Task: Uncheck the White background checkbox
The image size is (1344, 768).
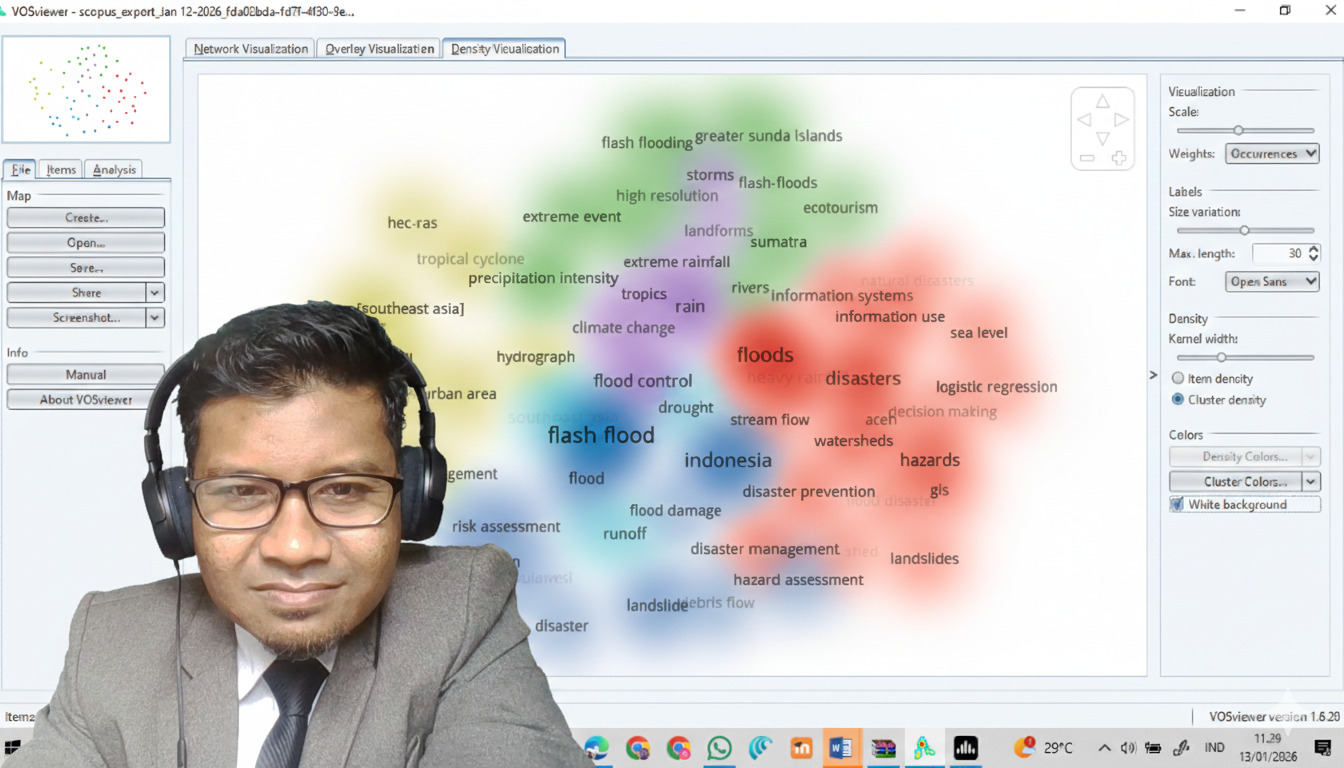Action: click(x=1177, y=505)
